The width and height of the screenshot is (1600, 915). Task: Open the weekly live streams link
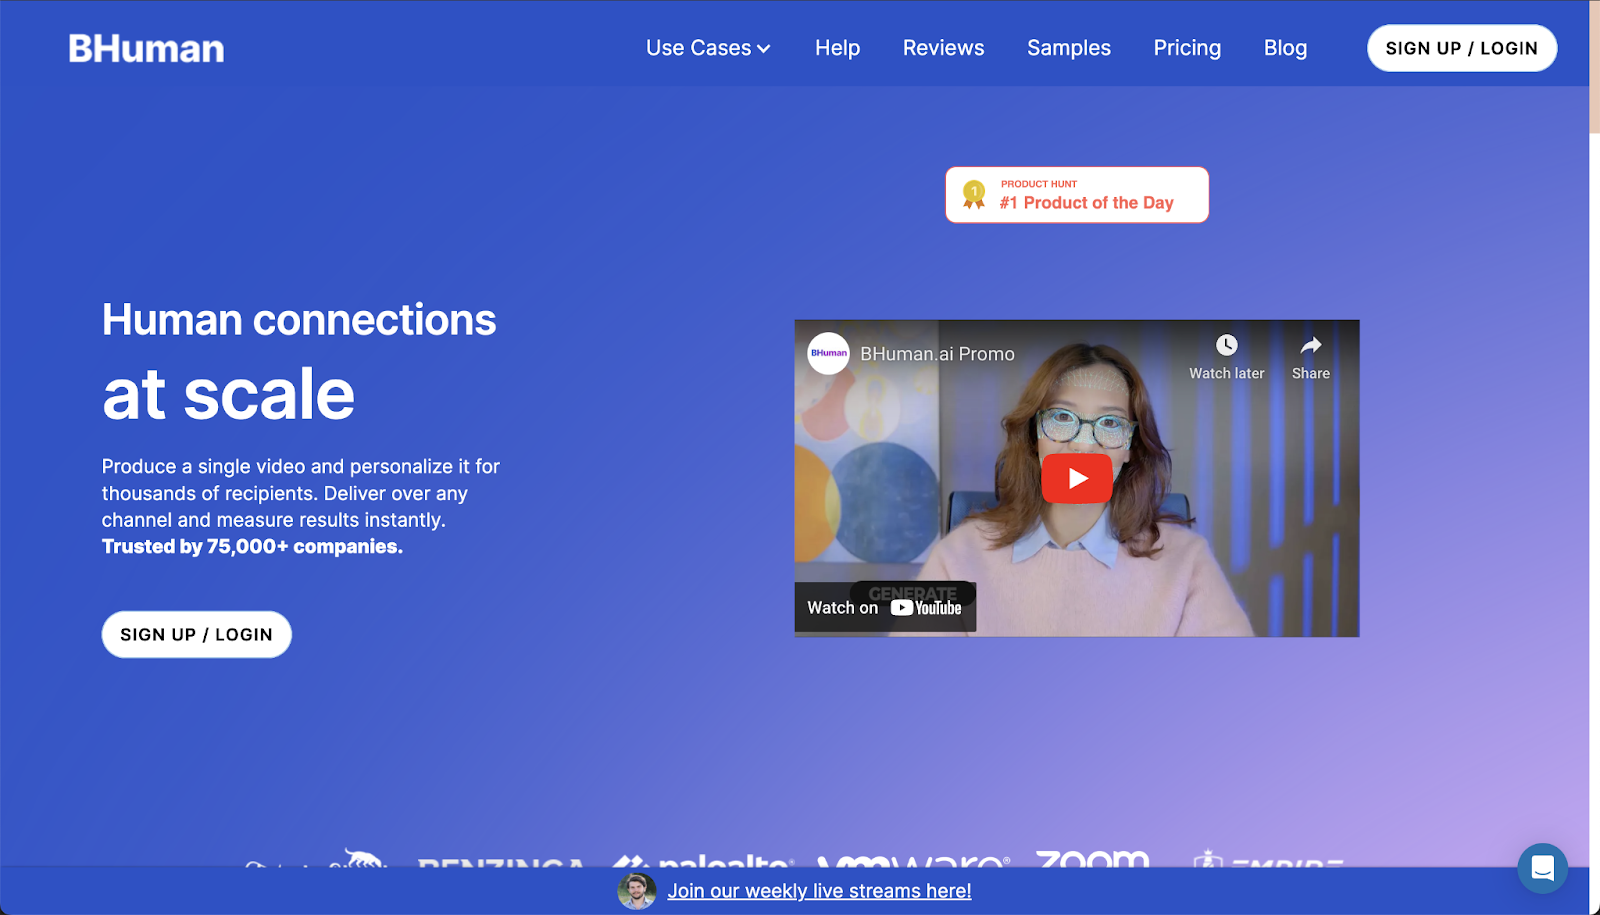[819, 891]
